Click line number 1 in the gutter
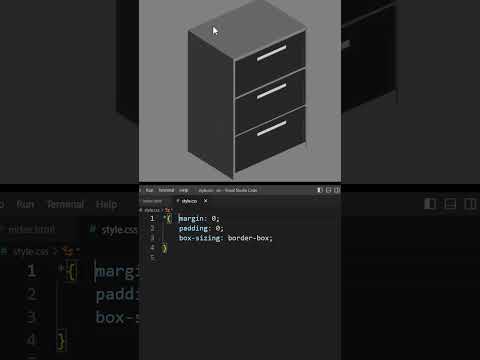The image size is (480, 360). click(152, 218)
